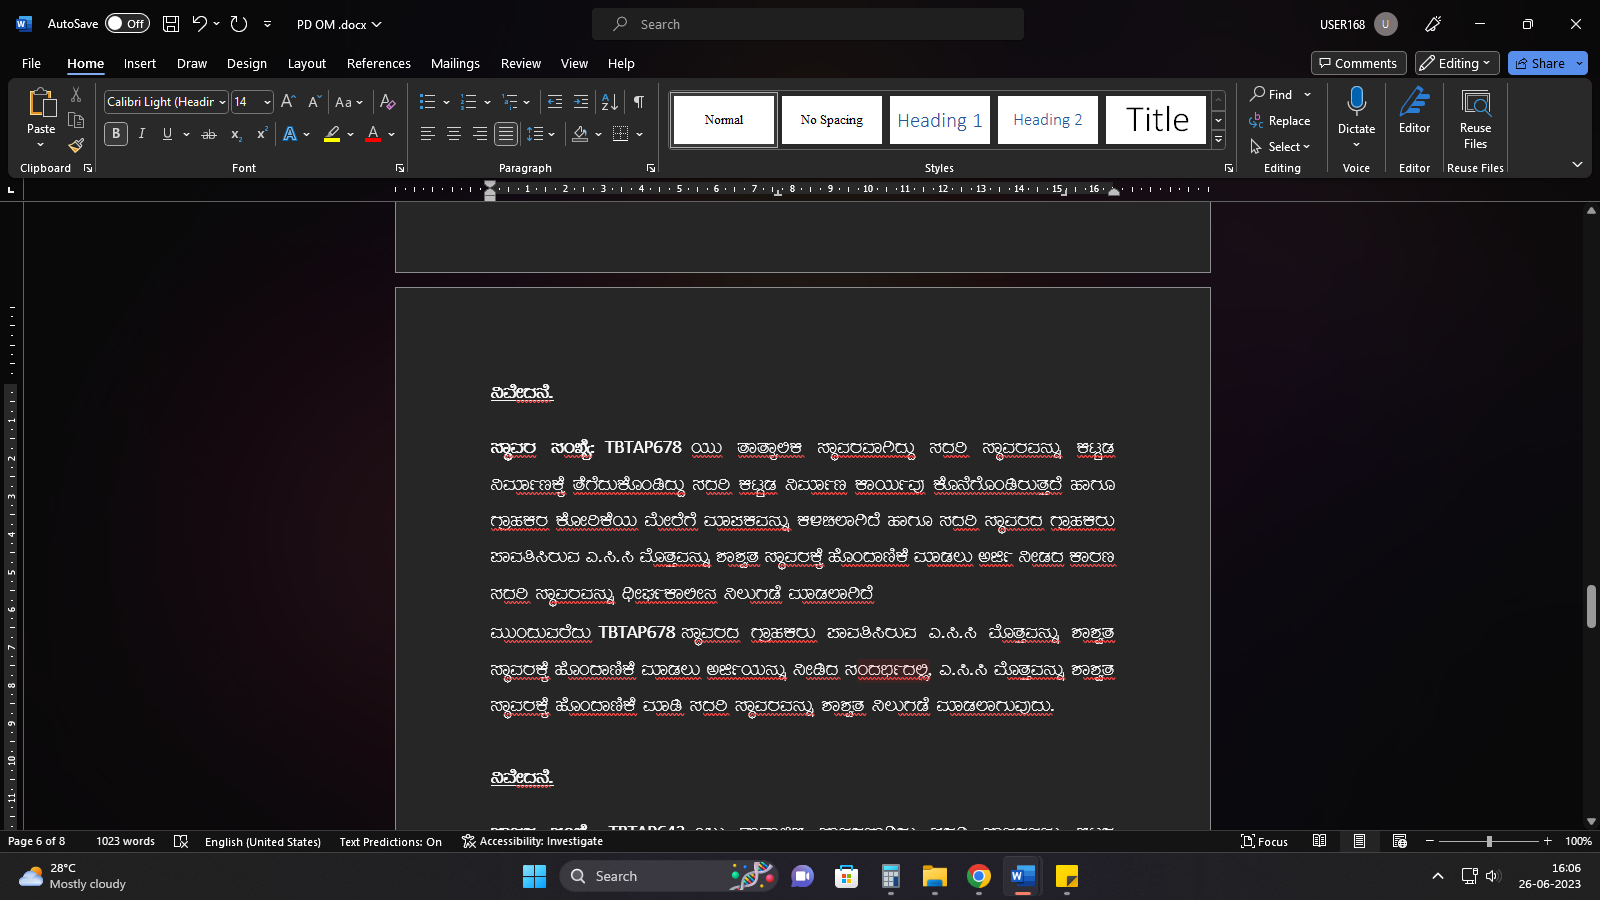Open the font size dropdown
This screenshot has width=1600, height=900.
click(x=267, y=102)
